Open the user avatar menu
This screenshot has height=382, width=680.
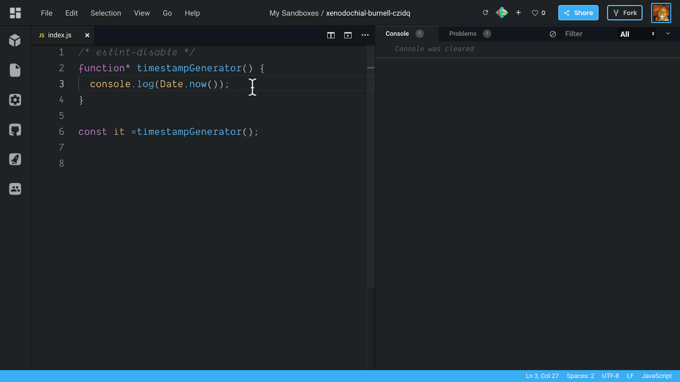[661, 13]
